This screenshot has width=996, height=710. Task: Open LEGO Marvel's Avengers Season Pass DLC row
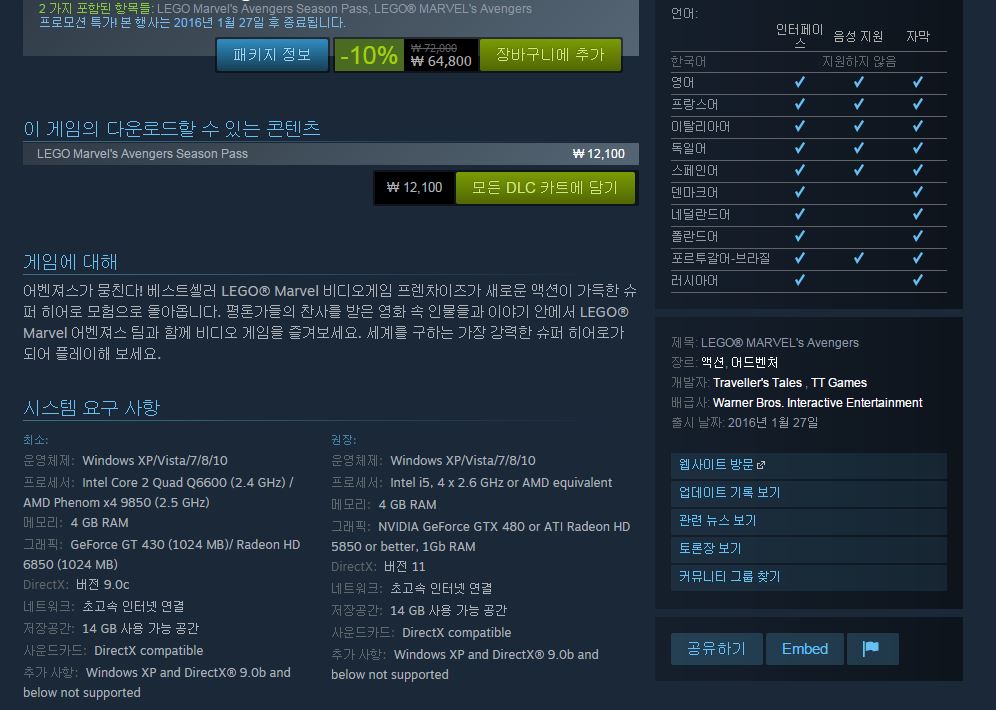click(330, 154)
